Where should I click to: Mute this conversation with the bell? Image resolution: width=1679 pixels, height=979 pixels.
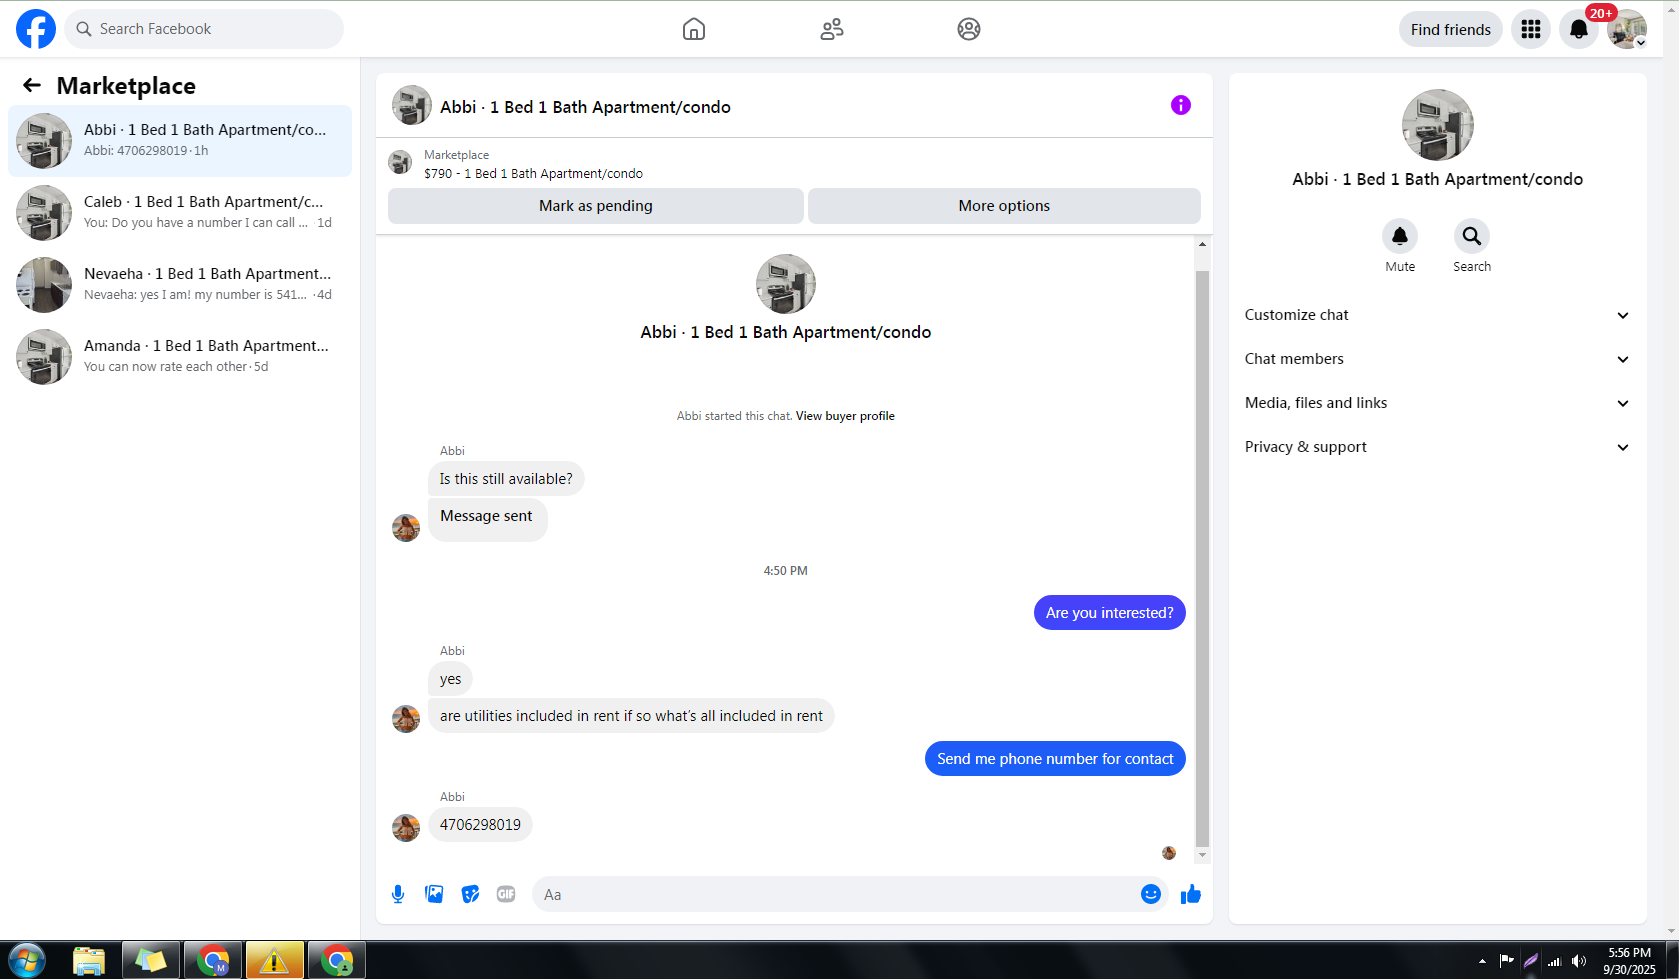click(1400, 236)
